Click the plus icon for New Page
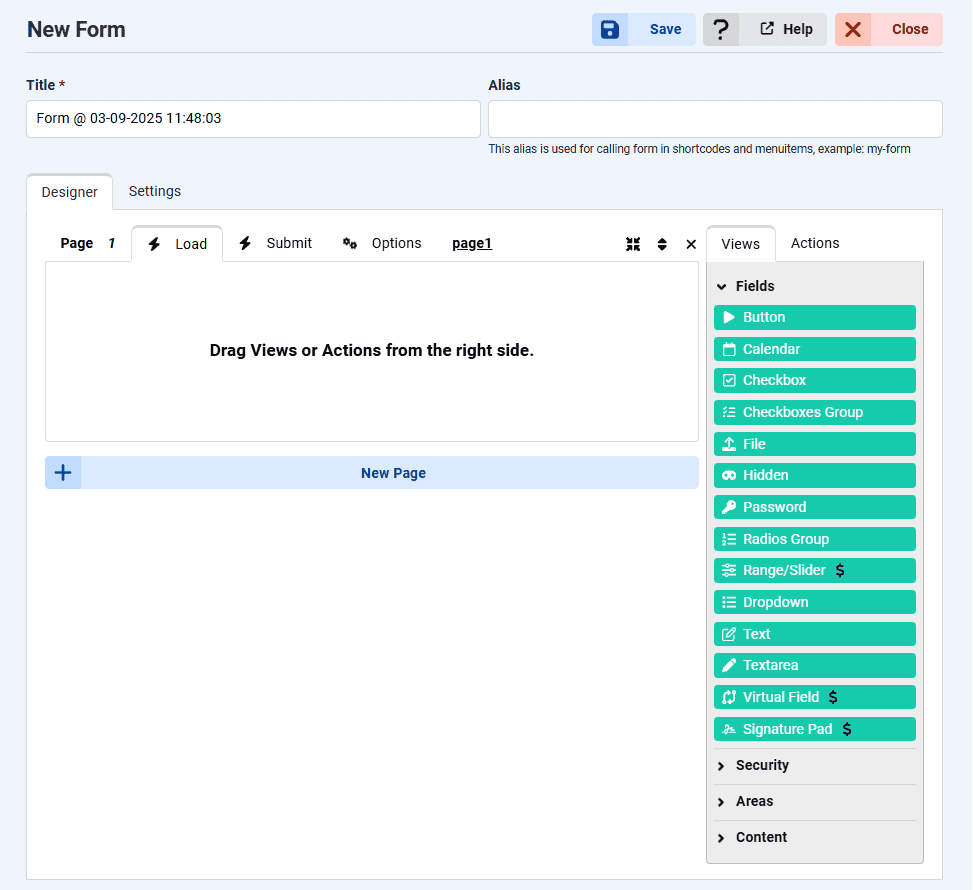Image resolution: width=973 pixels, height=890 pixels. tap(63, 473)
